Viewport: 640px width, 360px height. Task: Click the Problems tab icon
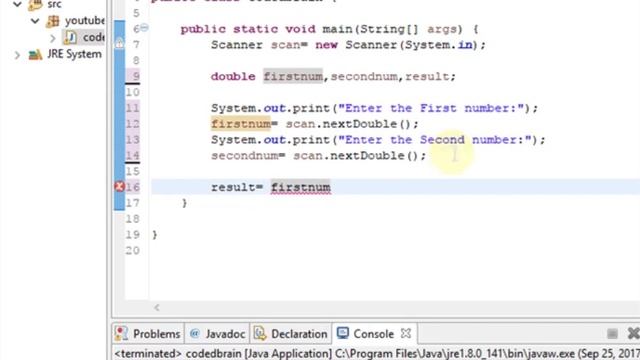(121, 333)
